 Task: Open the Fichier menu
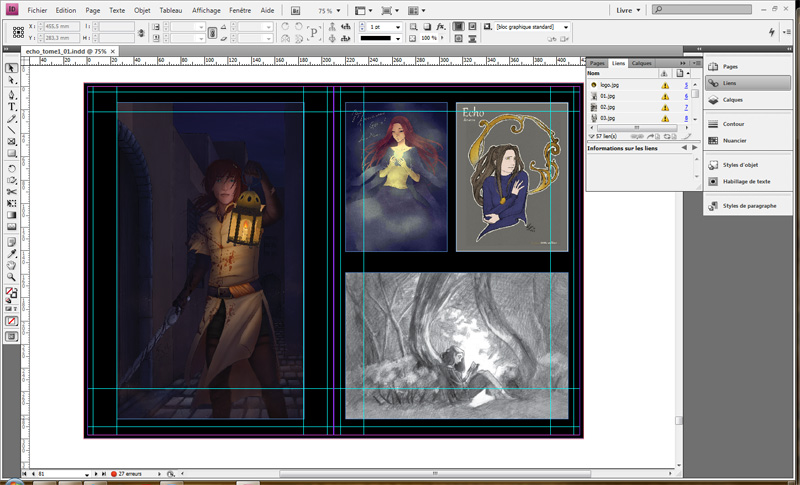(x=37, y=10)
